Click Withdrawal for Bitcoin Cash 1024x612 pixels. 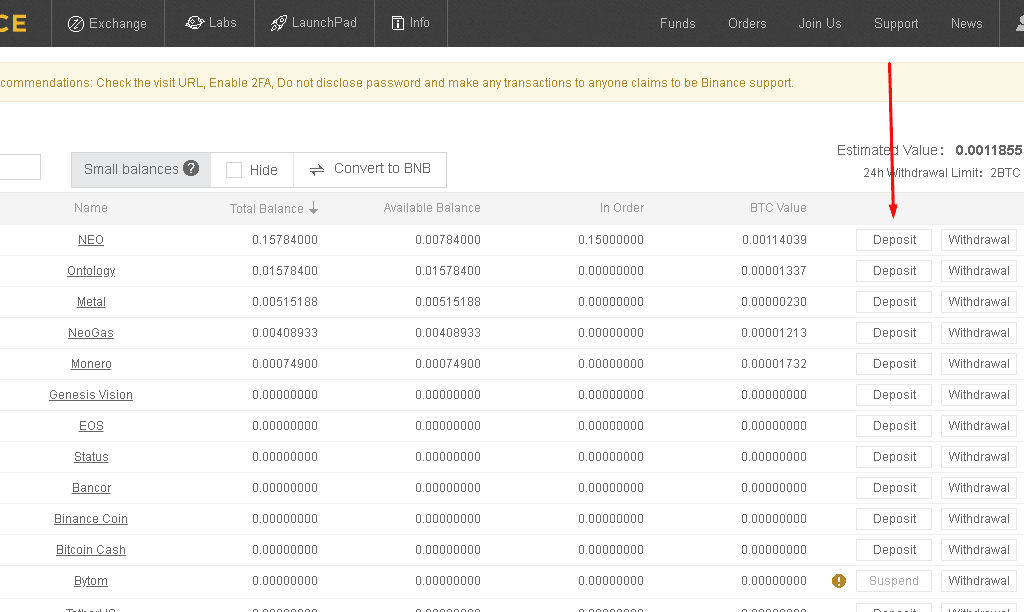(978, 550)
